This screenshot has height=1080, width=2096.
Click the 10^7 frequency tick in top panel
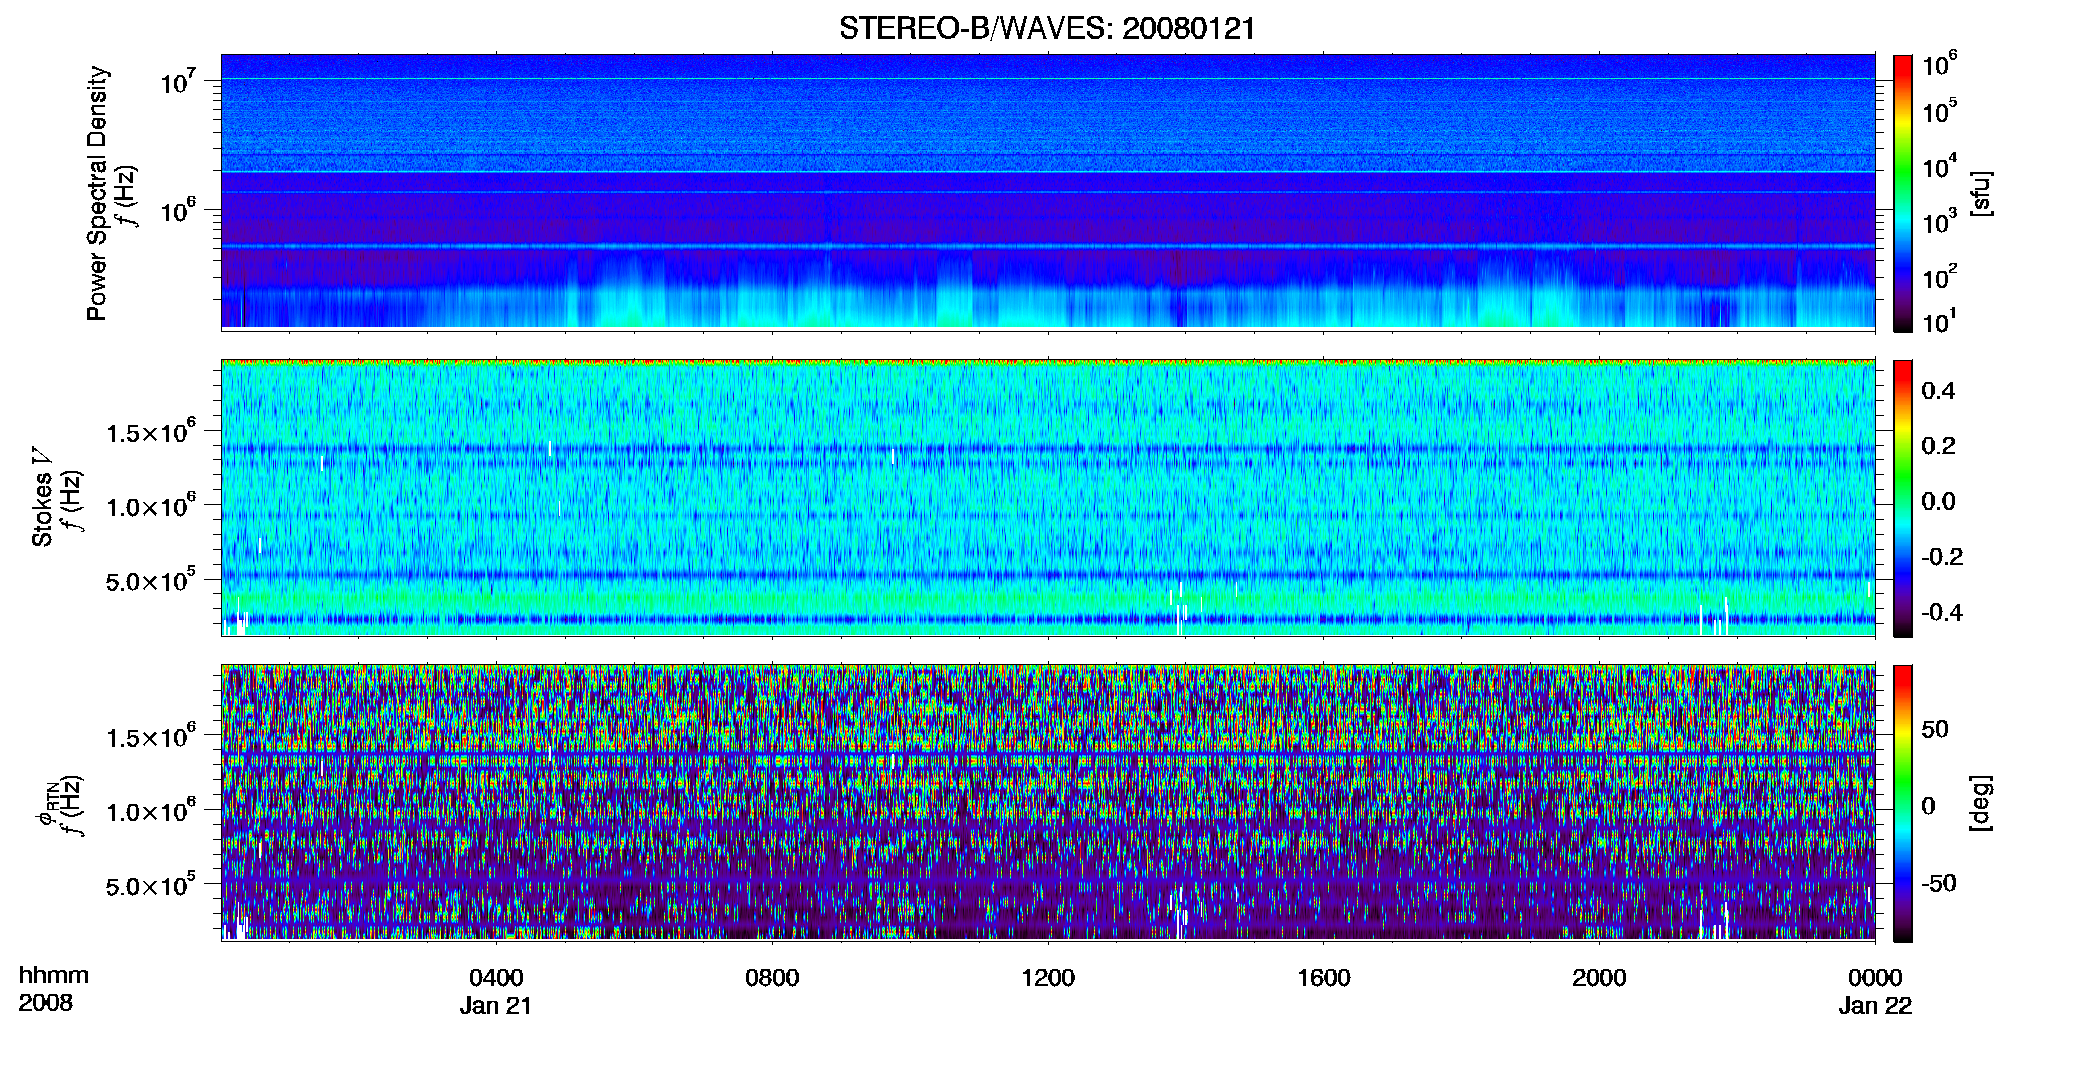pyautogui.click(x=177, y=80)
